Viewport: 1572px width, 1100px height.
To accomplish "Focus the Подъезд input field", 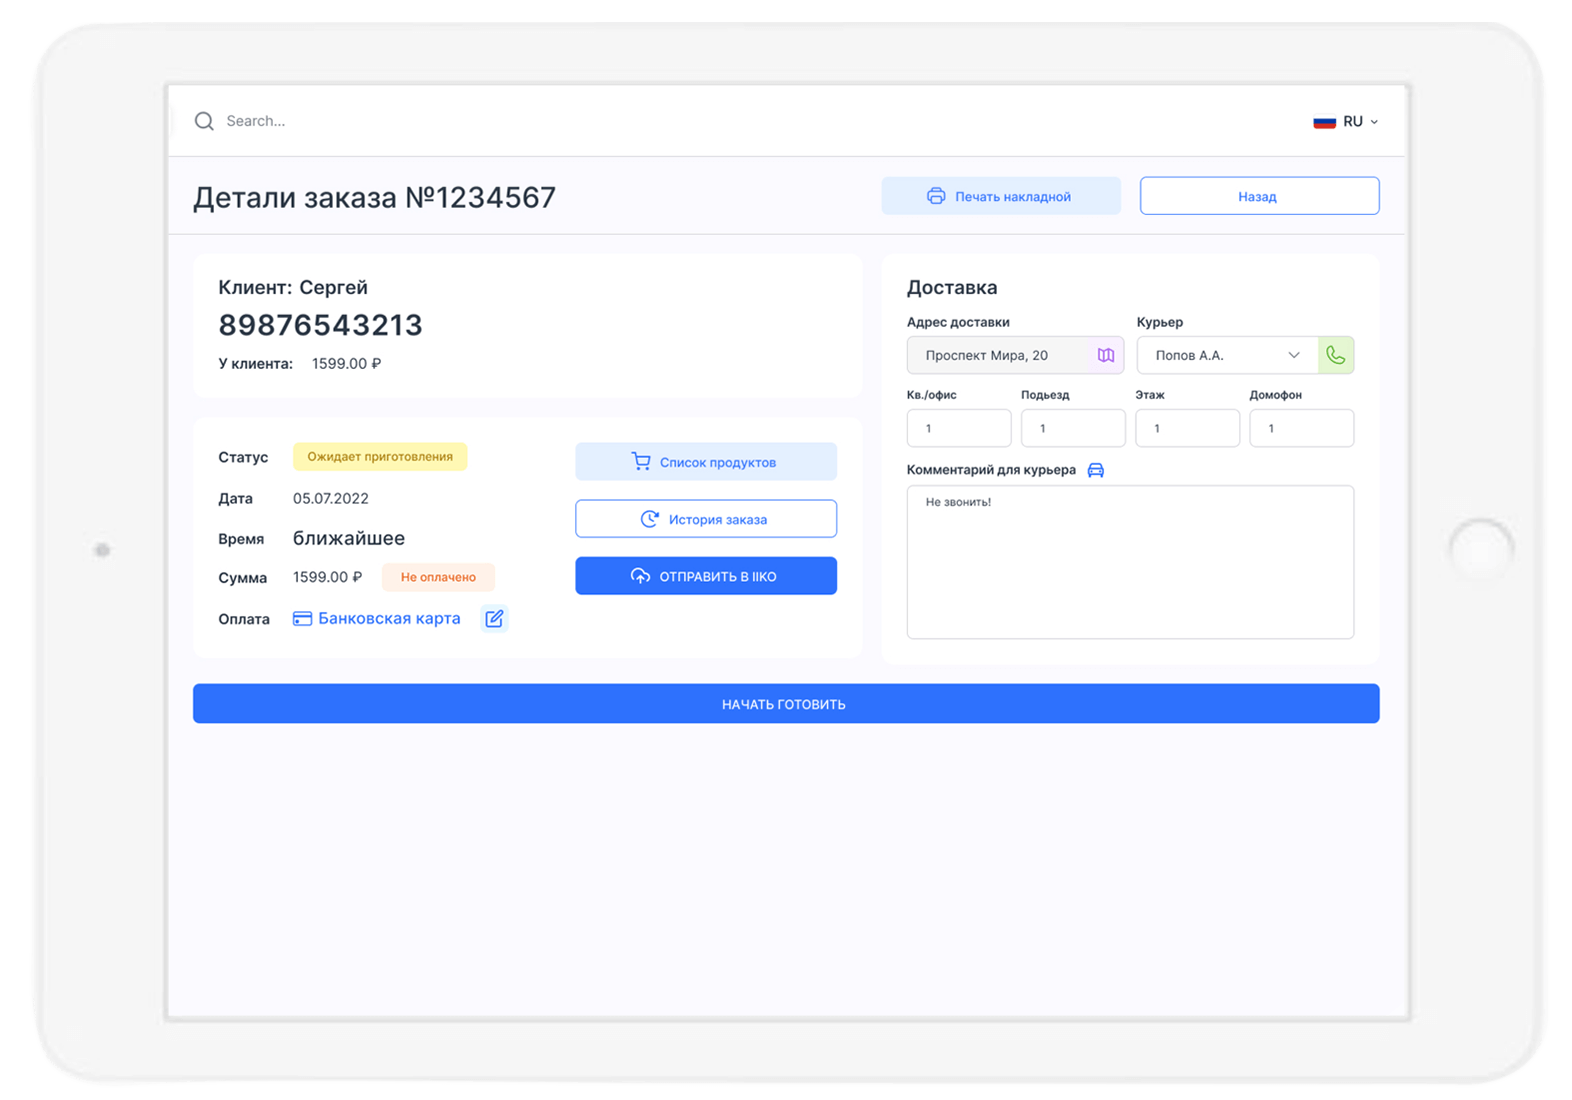I will pyautogui.click(x=1072, y=428).
